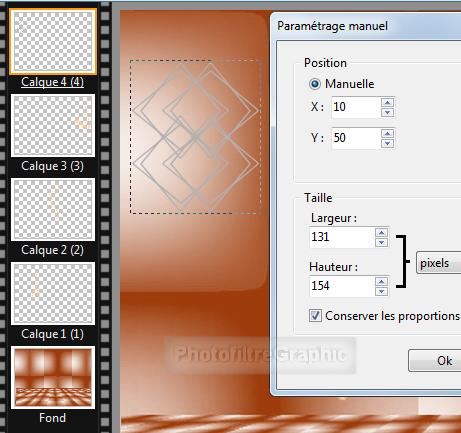Increase Hauteur with up arrow
This screenshot has height=433, width=461.
381,282
